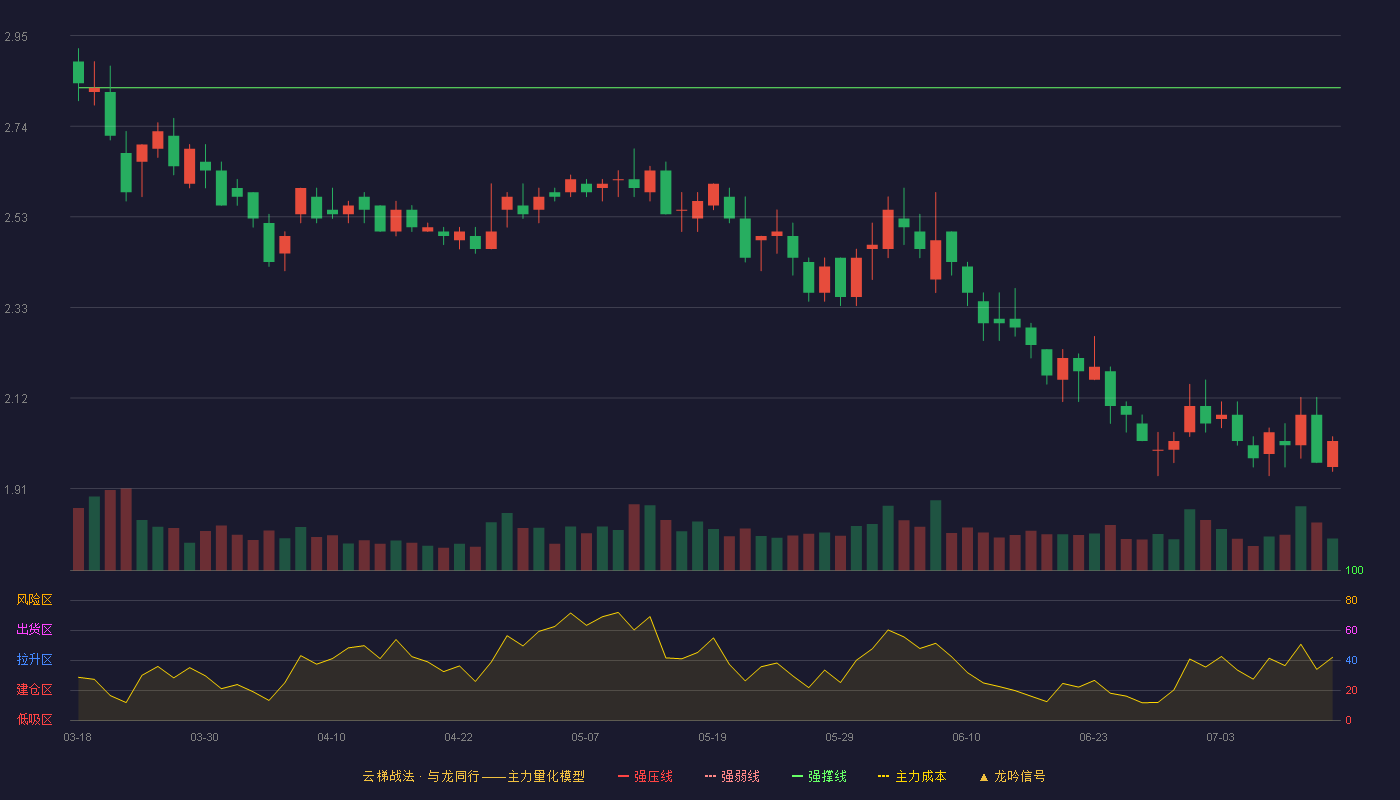Viewport: 1400px width, 800px height.
Task: Click the 06-23 date label
Action: point(1093,737)
